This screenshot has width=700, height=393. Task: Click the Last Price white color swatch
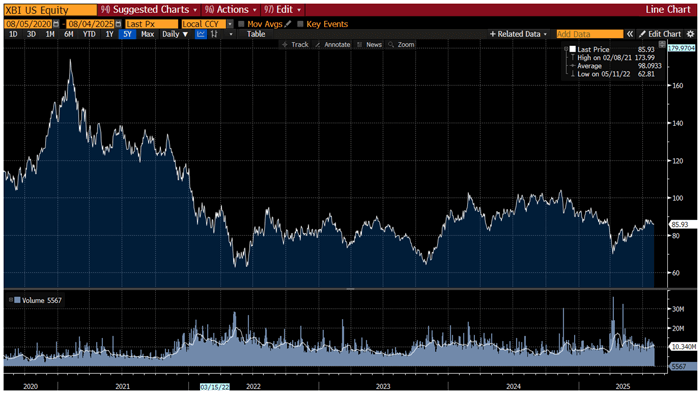coord(573,49)
